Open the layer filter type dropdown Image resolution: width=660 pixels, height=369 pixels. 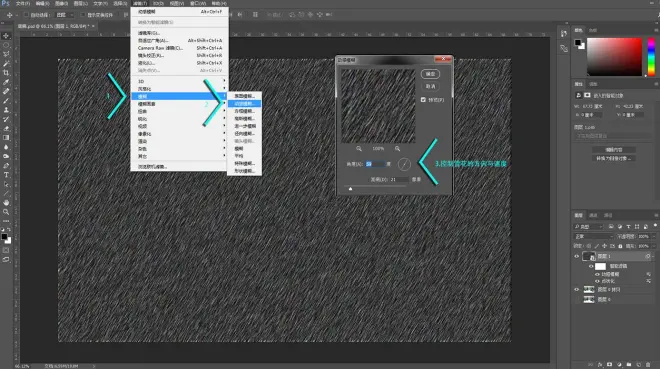(x=589, y=227)
